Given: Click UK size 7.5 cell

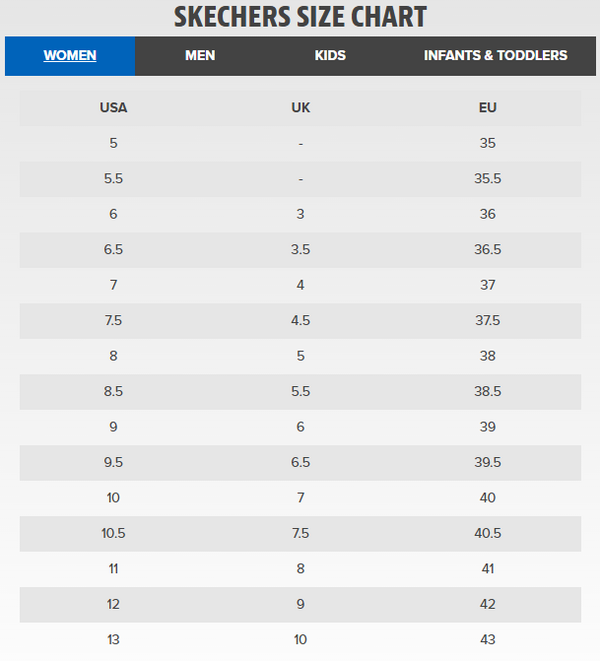Looking at the screenshot, I should [x=300, y=533].
